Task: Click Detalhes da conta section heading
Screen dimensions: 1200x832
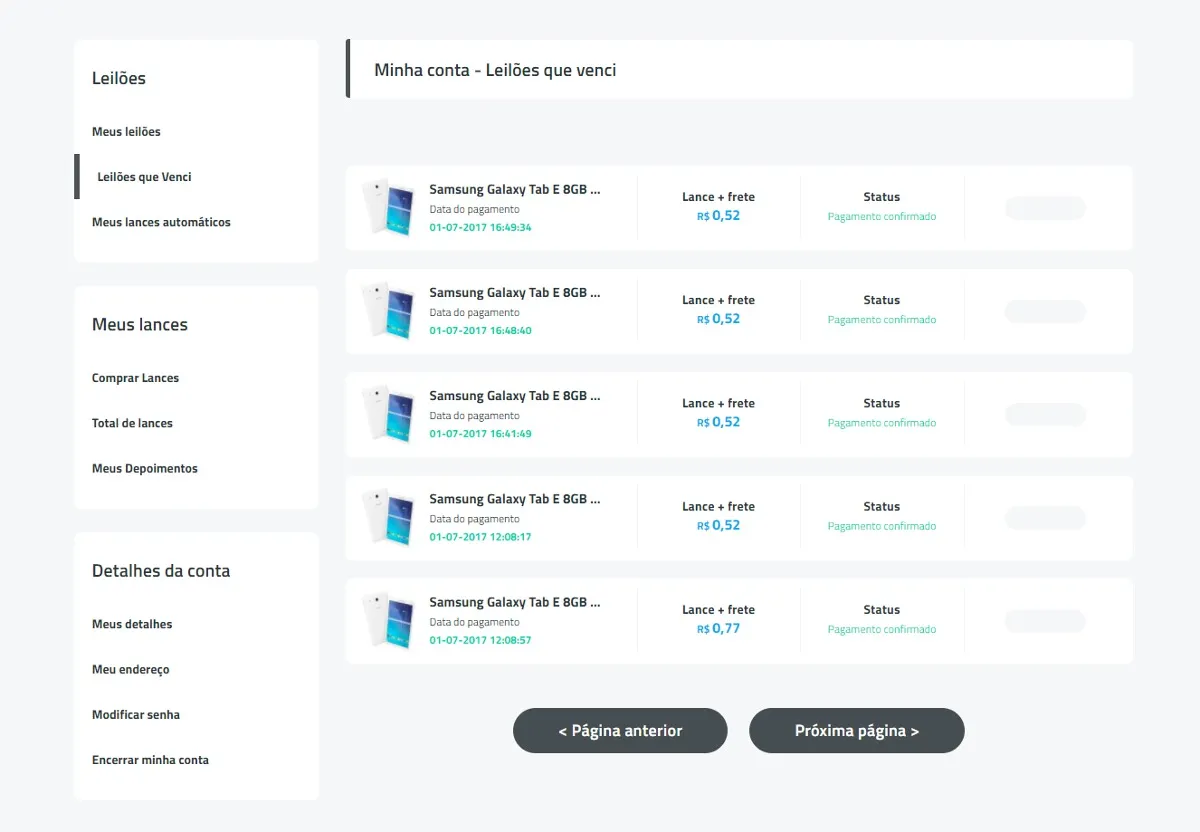Action: [x=161, y=571]
